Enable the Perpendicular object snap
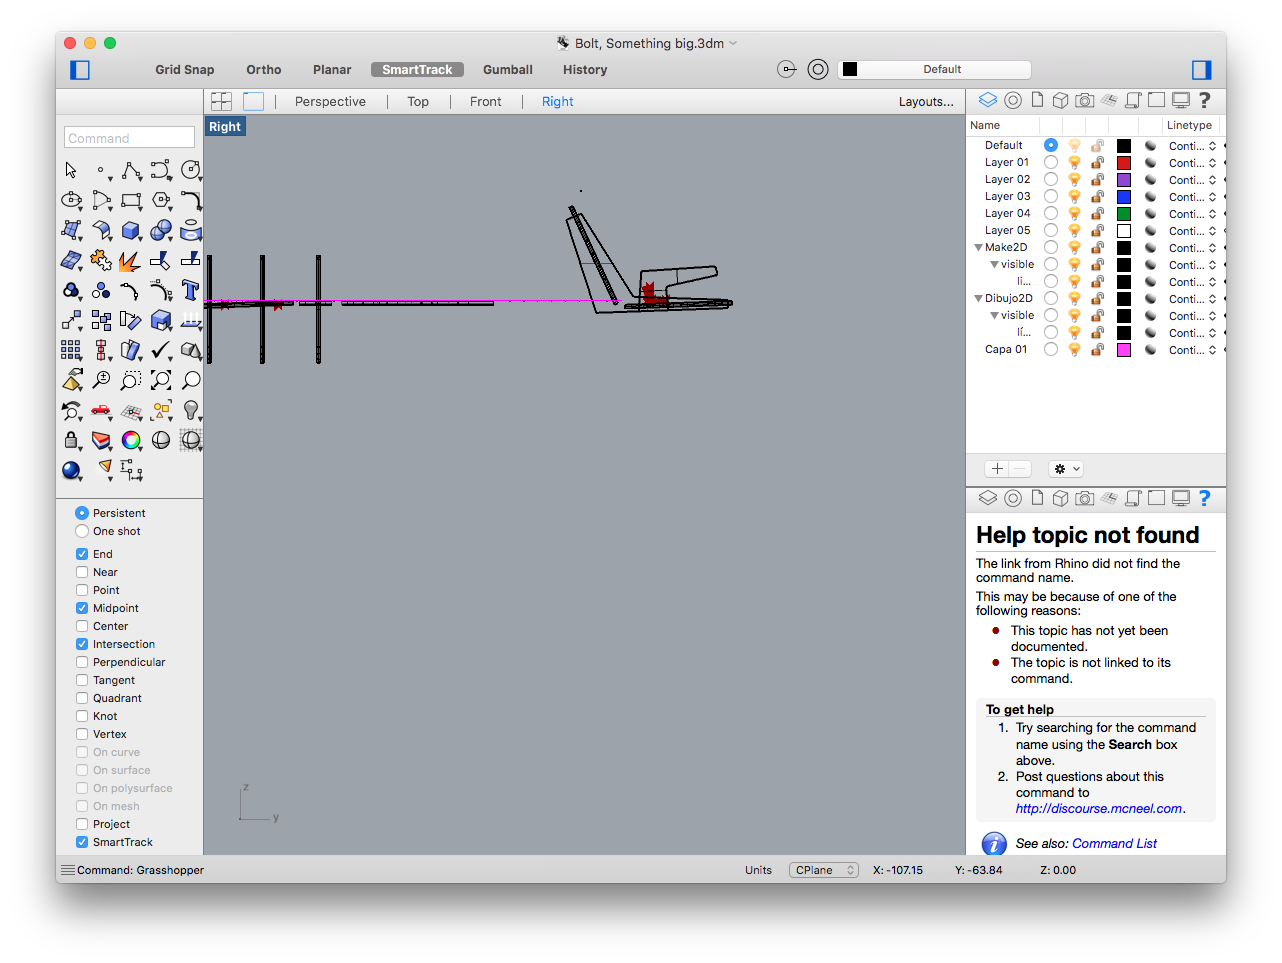 pos(82,662)
